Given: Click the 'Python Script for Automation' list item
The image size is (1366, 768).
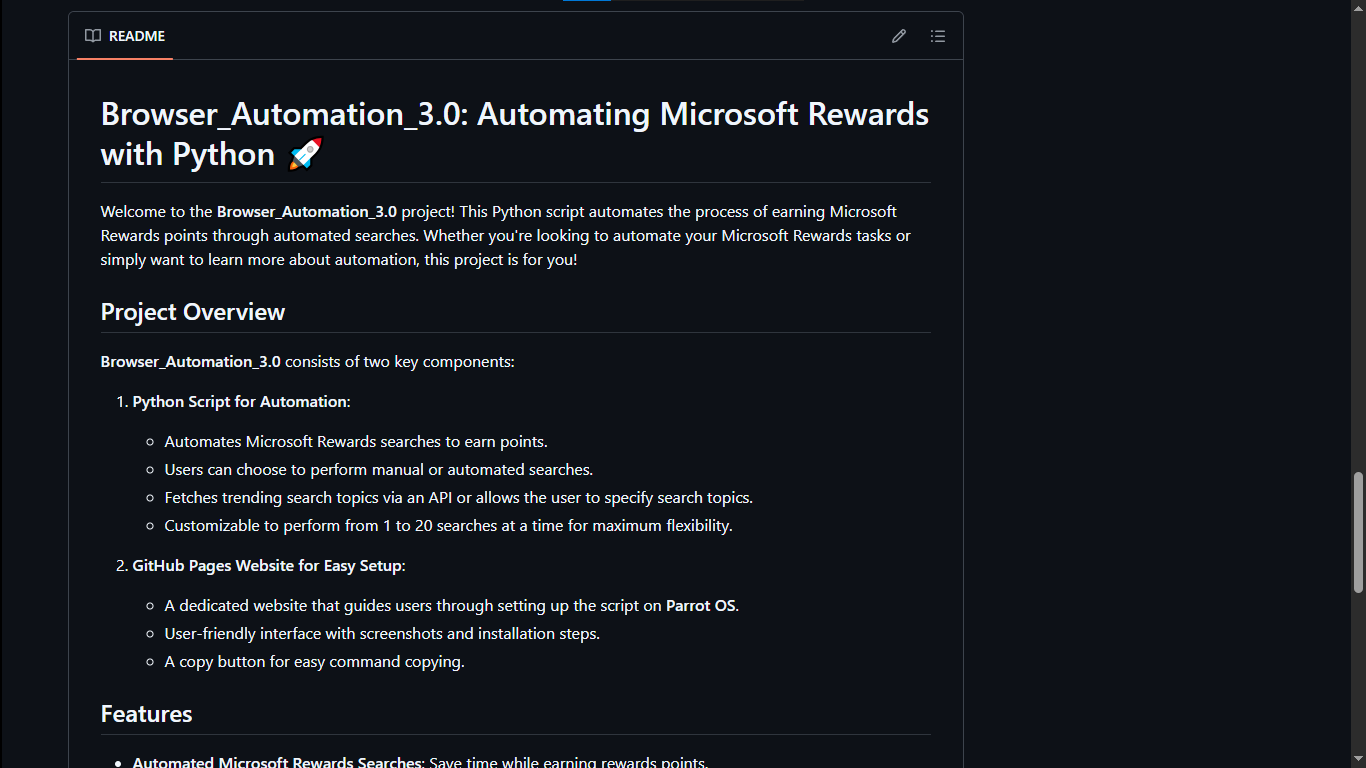Looking at the screenshot, I should tap(240, 401).
